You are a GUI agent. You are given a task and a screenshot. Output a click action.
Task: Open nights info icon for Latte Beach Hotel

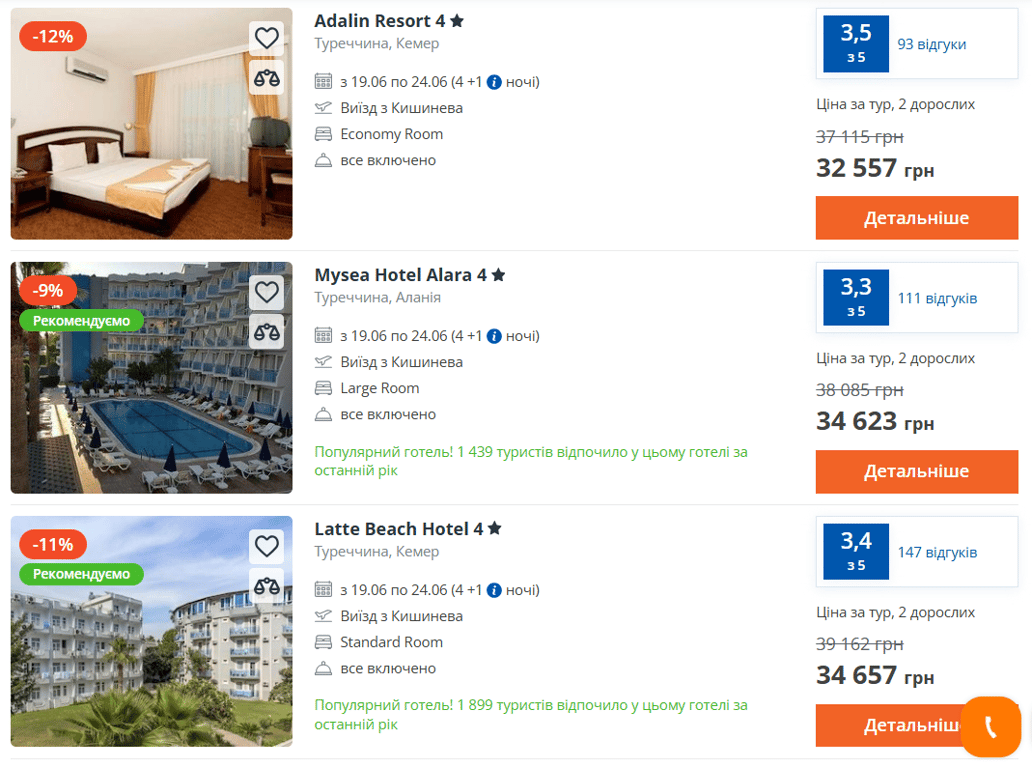point(494,590)
